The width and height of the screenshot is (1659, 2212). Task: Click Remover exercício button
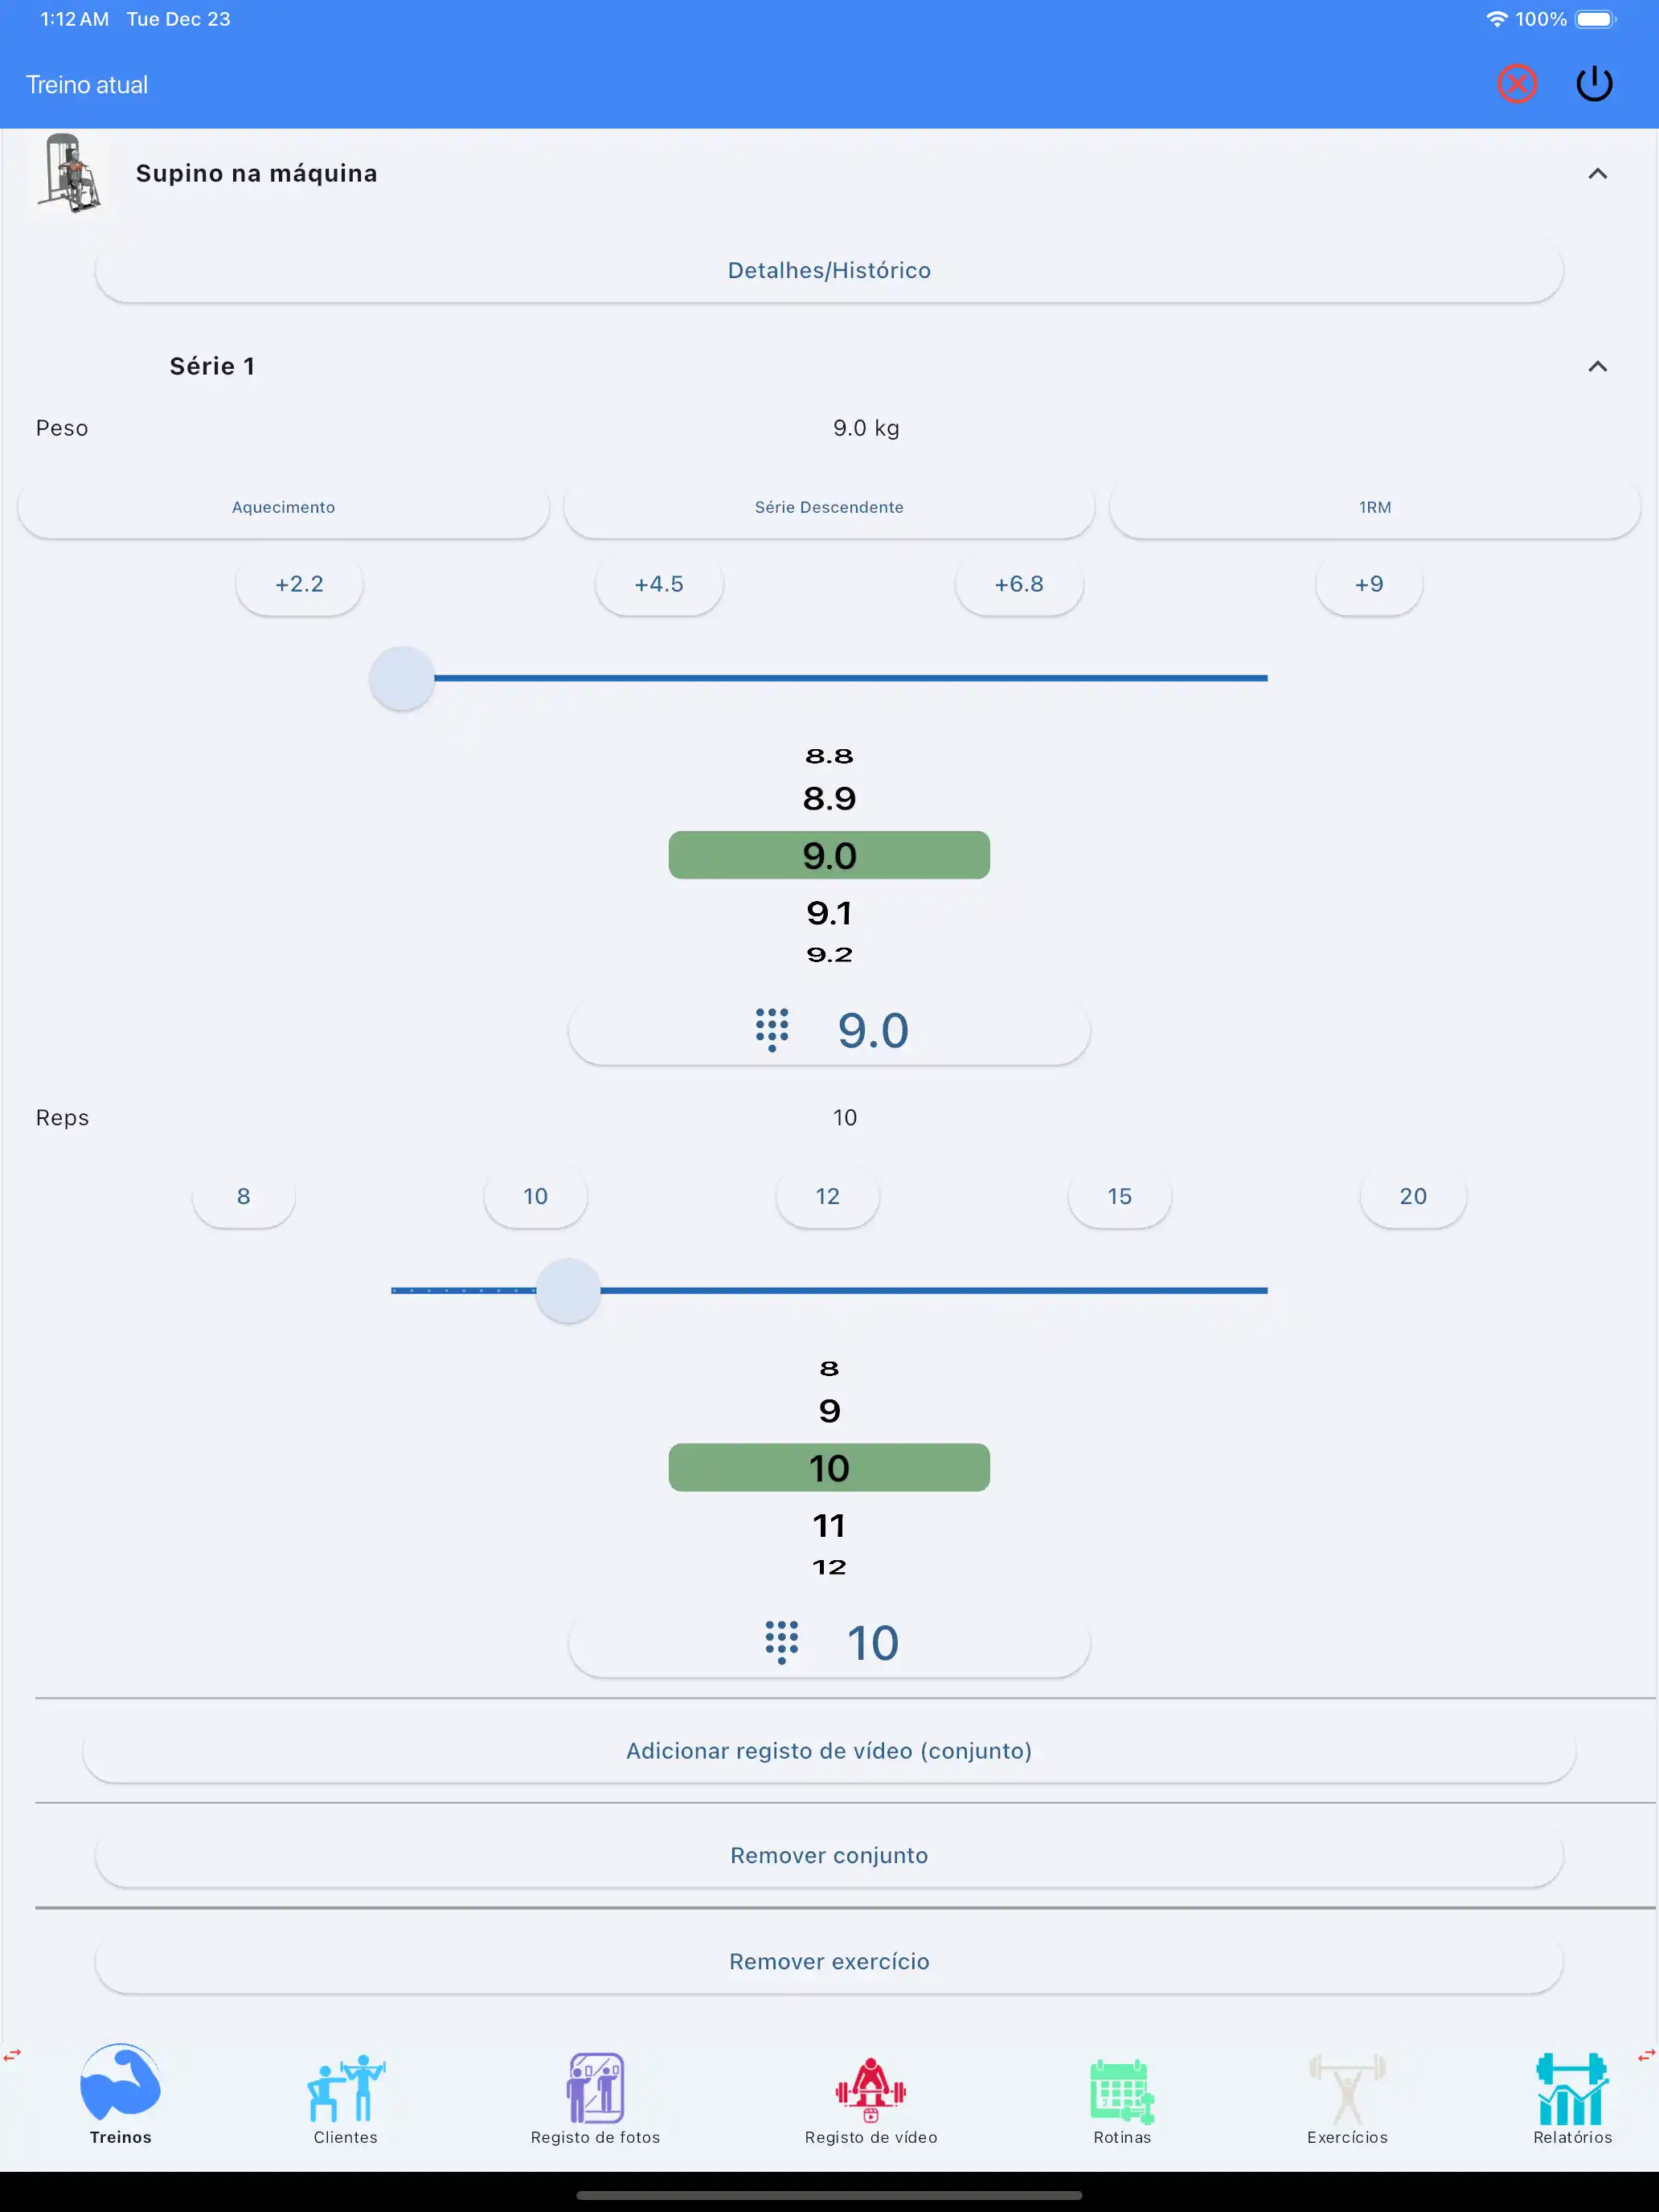point(829,1961)
